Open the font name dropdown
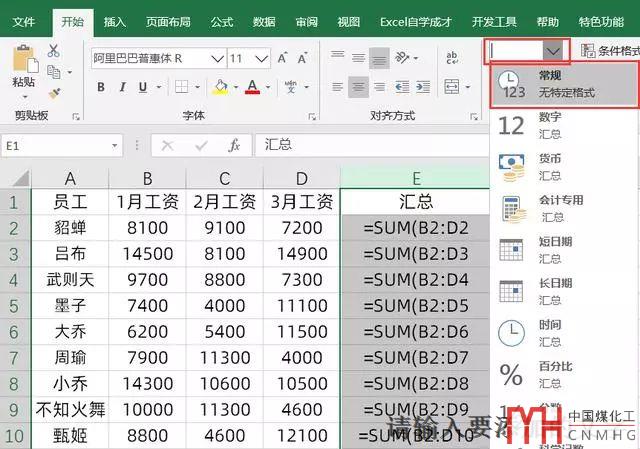 pyautogui.click(x=216, y=59)
